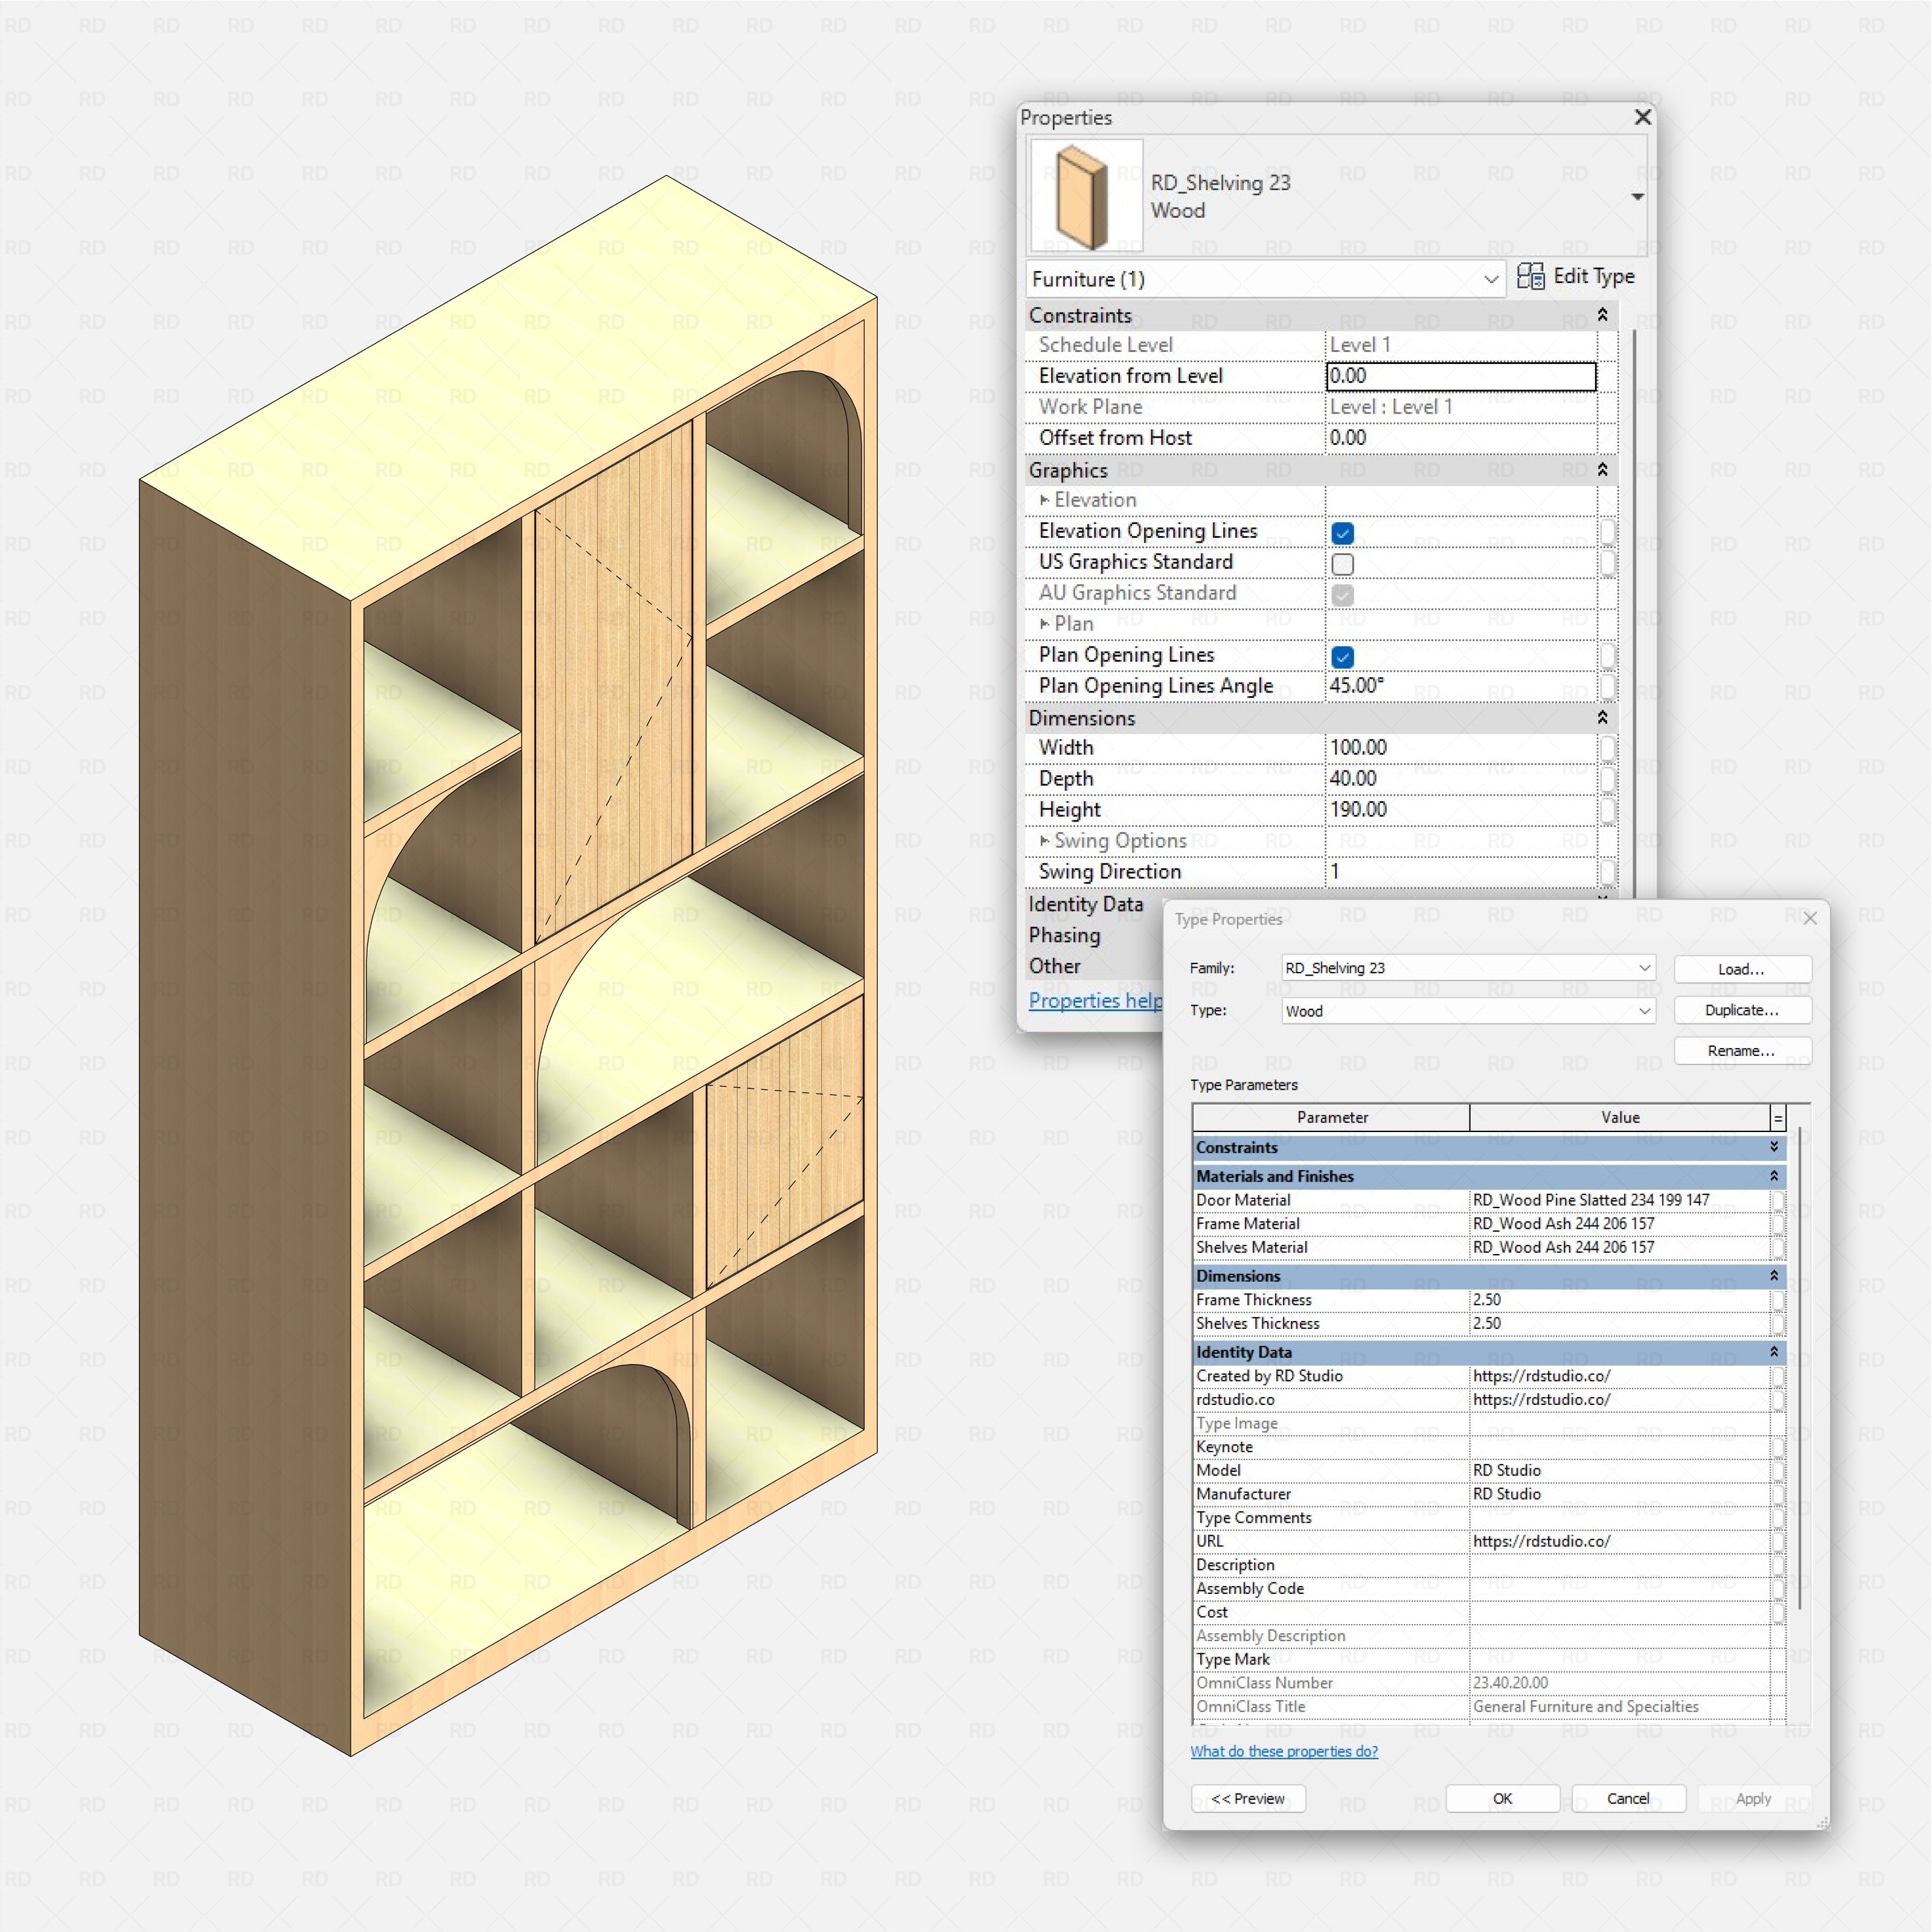Click the Frame Thickness value 2.50

pos(1619,1300)
